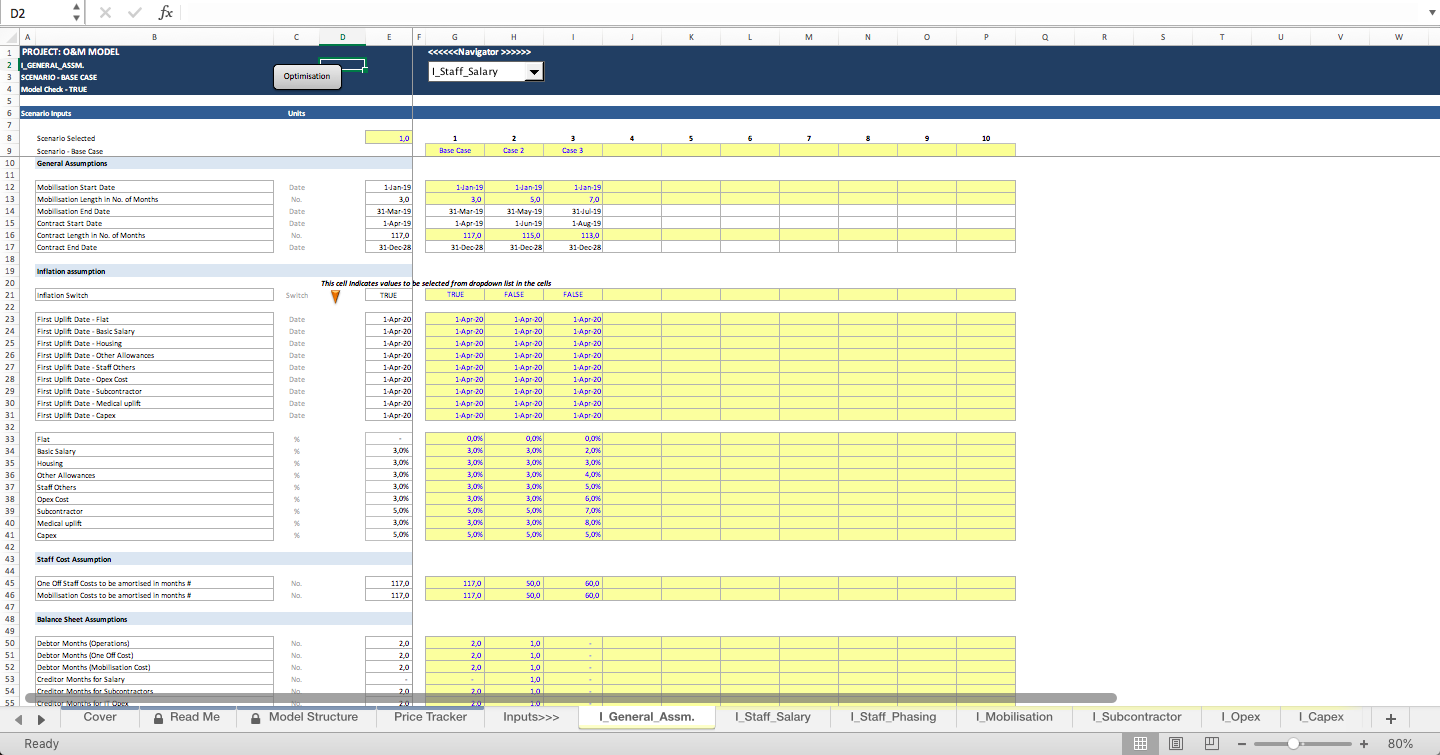Click the greyed Enter checkmark in the formula bar
This screenshot has height=755, width=1440.
[x=134, y=13]
